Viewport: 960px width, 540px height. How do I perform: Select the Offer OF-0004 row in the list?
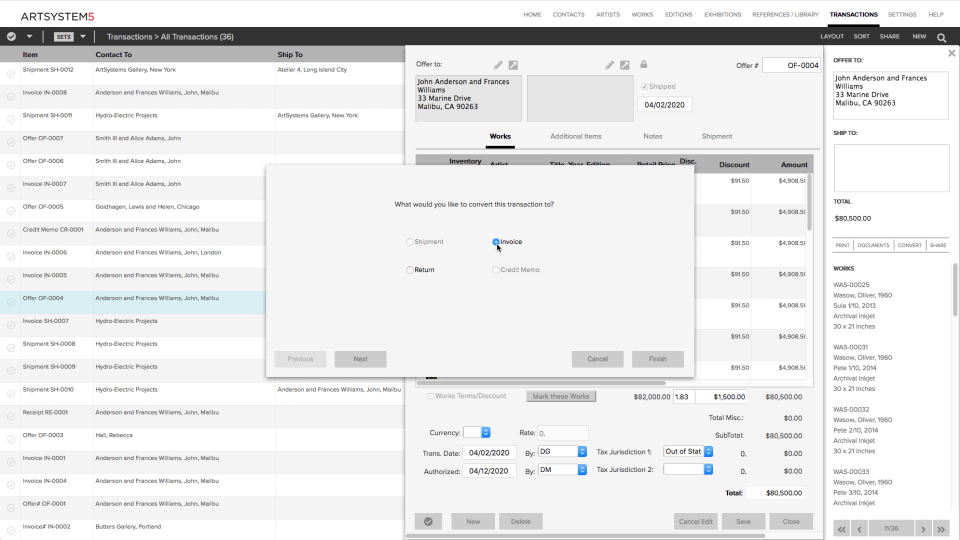click(x=133, y=302)
